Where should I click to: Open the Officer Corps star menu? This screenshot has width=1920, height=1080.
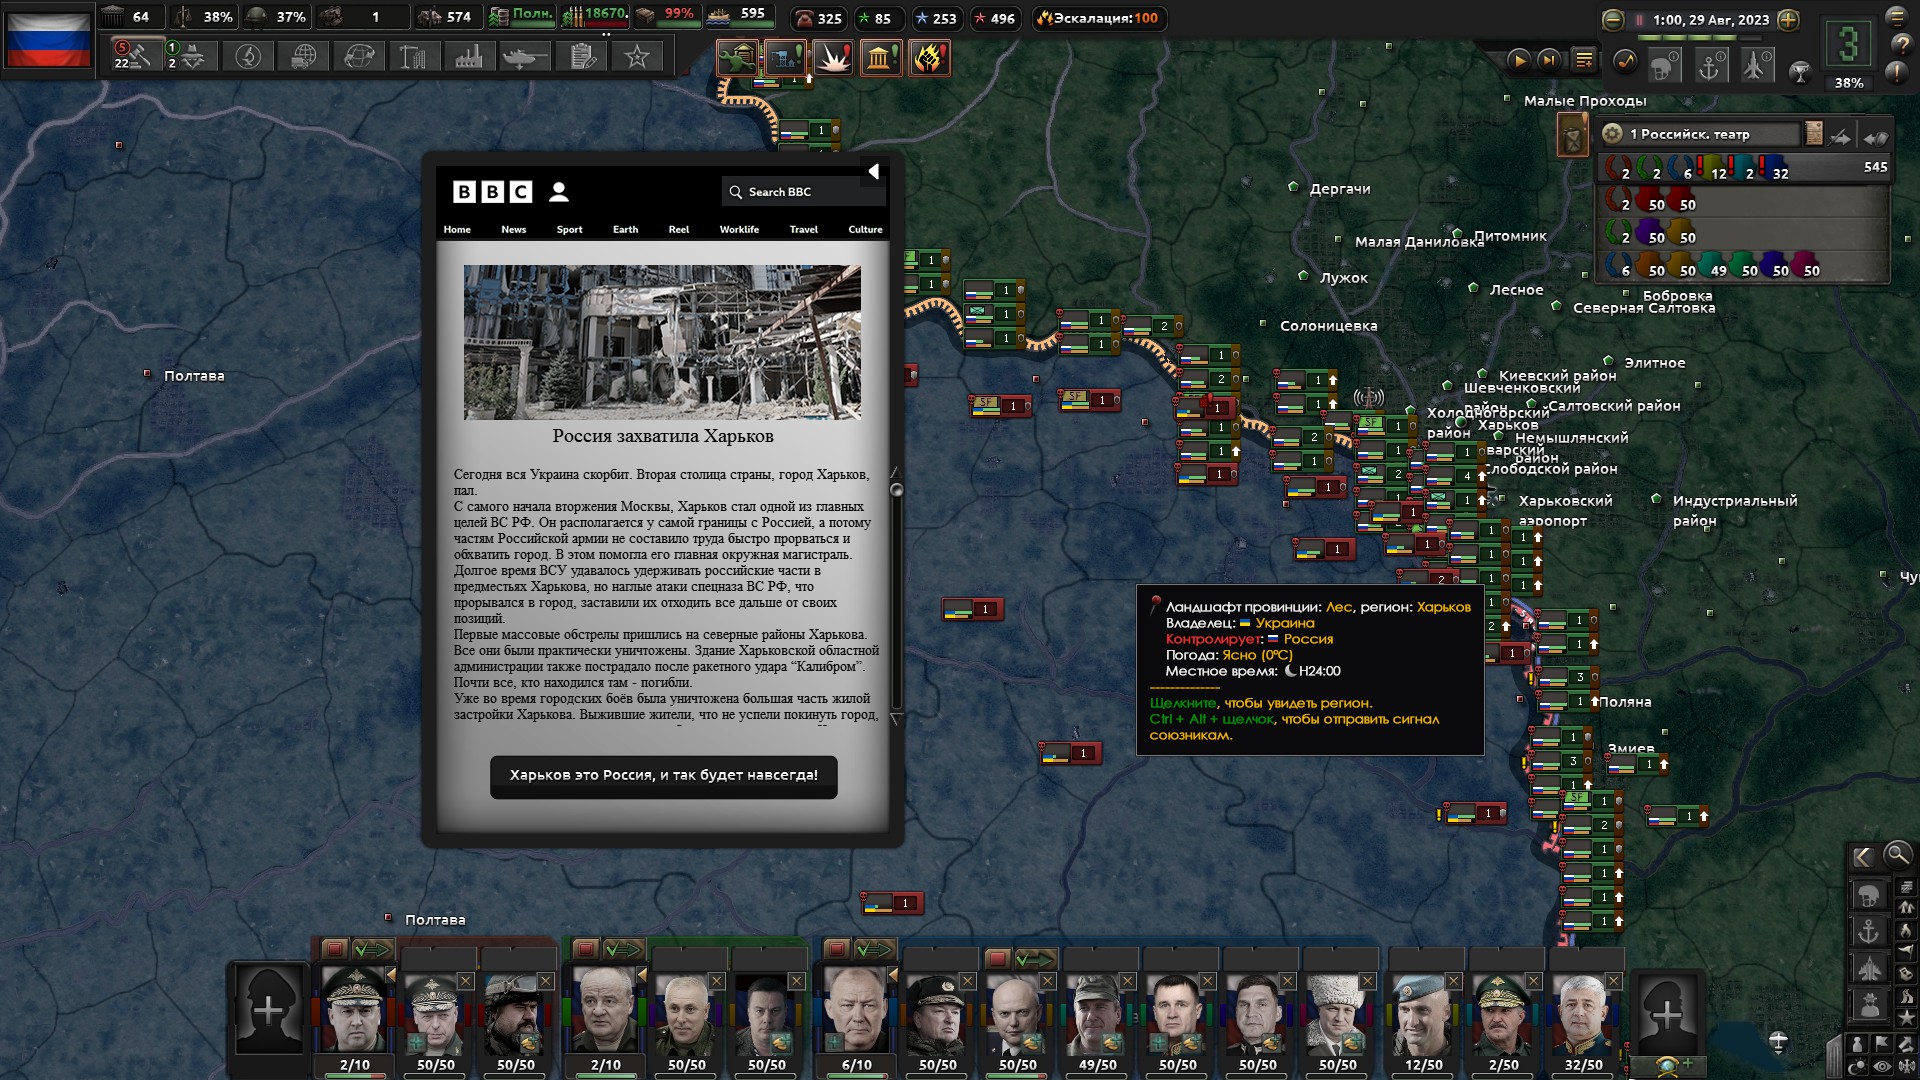[636, 57]
